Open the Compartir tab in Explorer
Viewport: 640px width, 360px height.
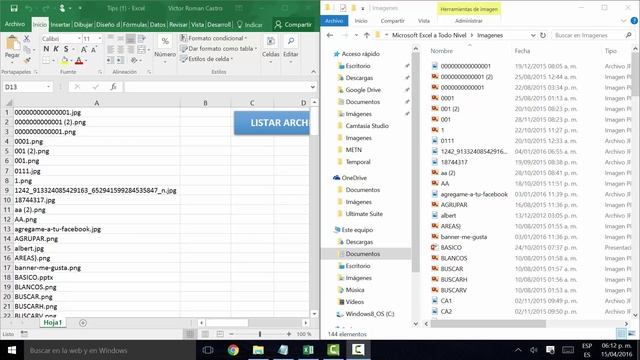click(x=392, y=21)
